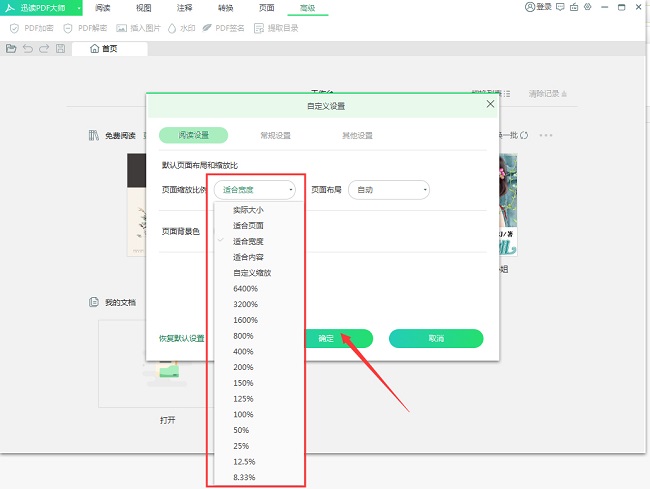
Task: Click the 打开 open file label
Action: [x=167, y=420]
